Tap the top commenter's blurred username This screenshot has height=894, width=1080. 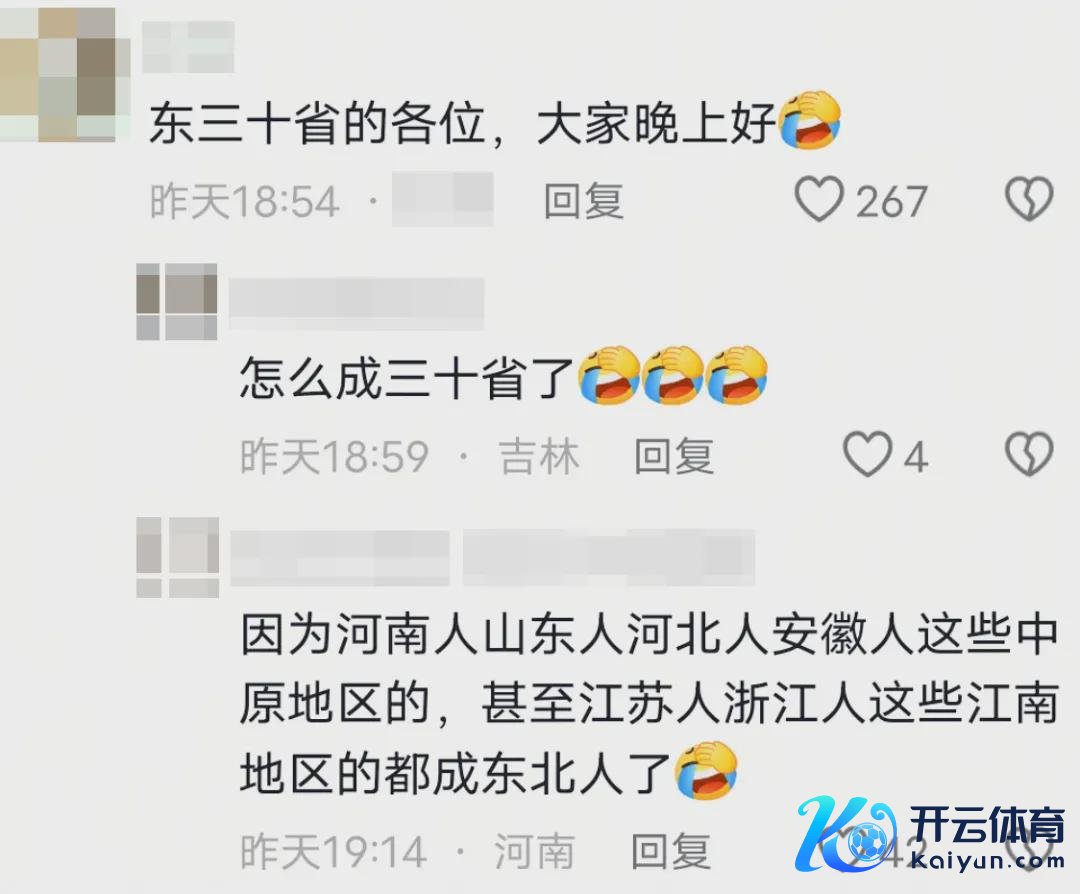pos(188,47)
